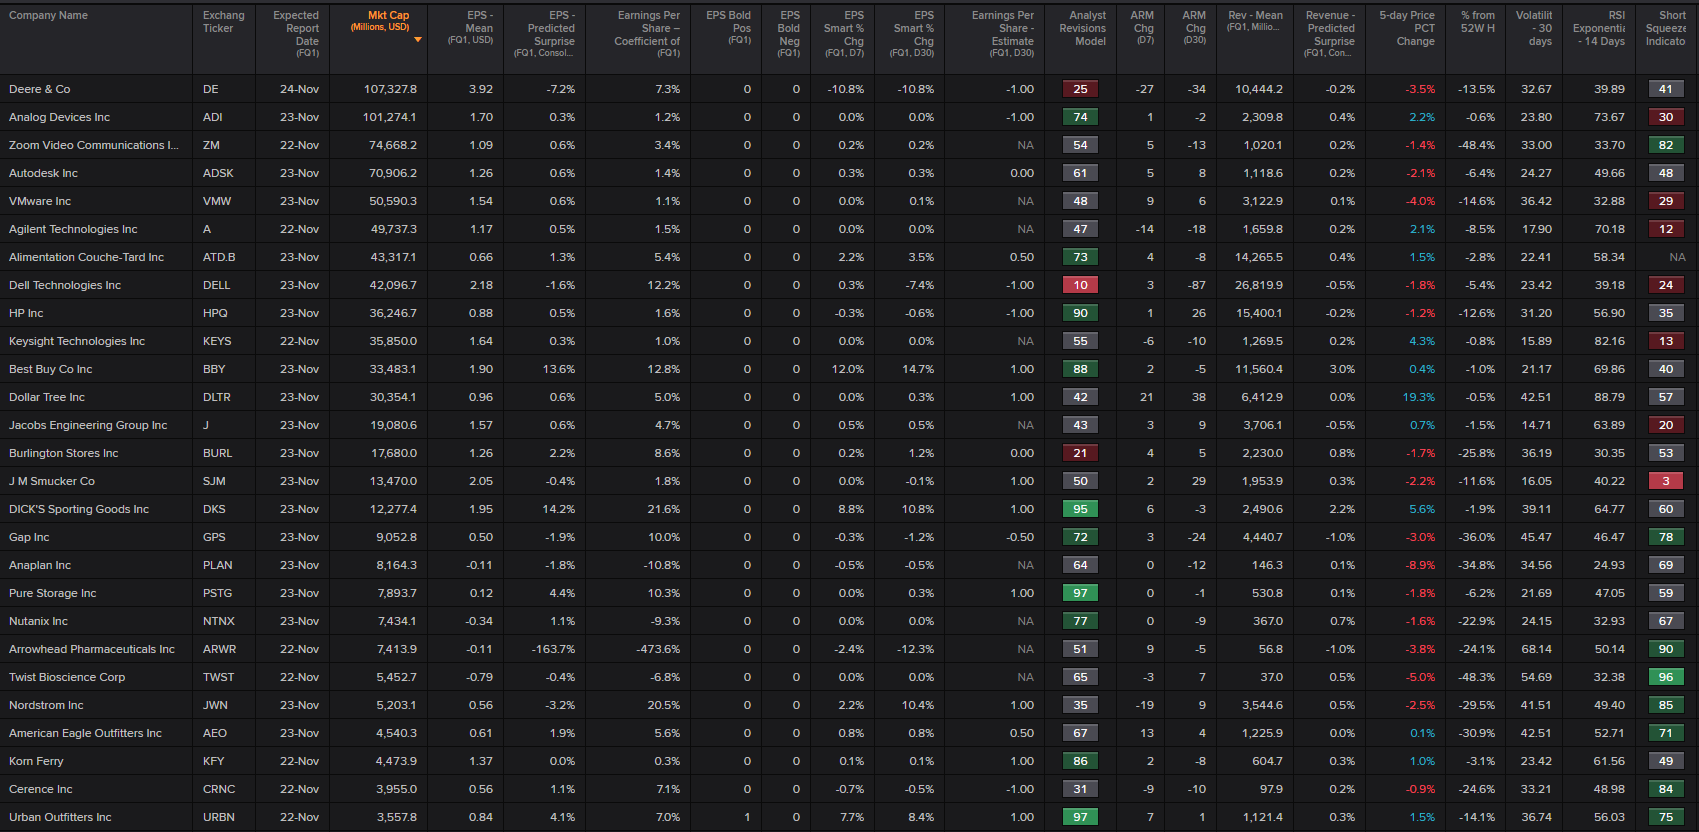Click Deere's red analyst revisions score 25

pos(1080,89)
